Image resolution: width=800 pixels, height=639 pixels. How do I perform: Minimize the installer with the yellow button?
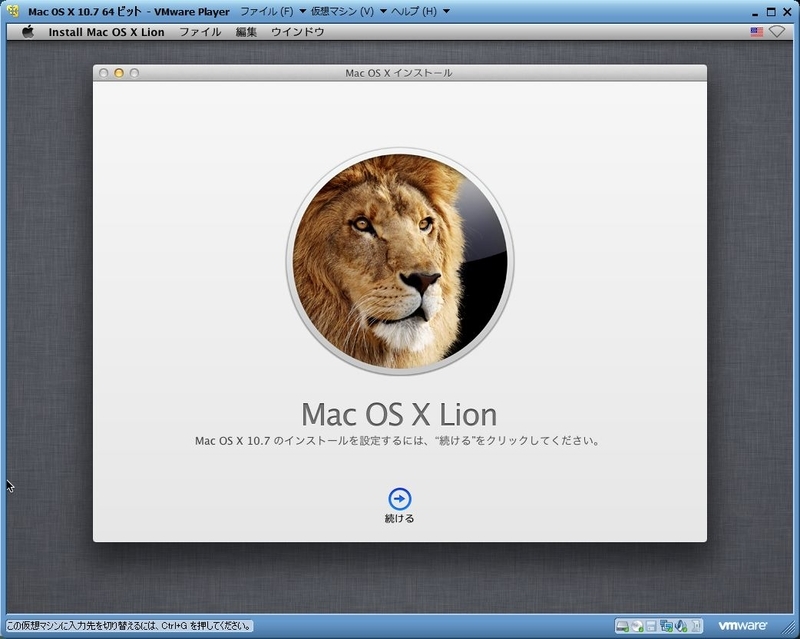pos(119,73)
